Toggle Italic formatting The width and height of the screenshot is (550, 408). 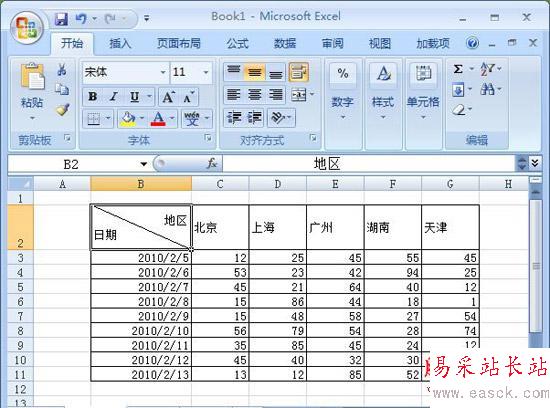coord(113,97)
